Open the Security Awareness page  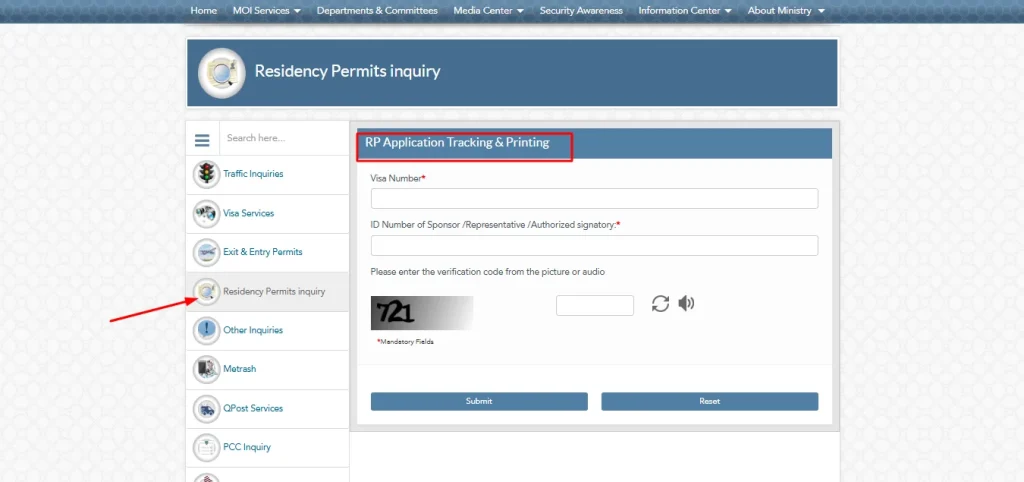581,11
